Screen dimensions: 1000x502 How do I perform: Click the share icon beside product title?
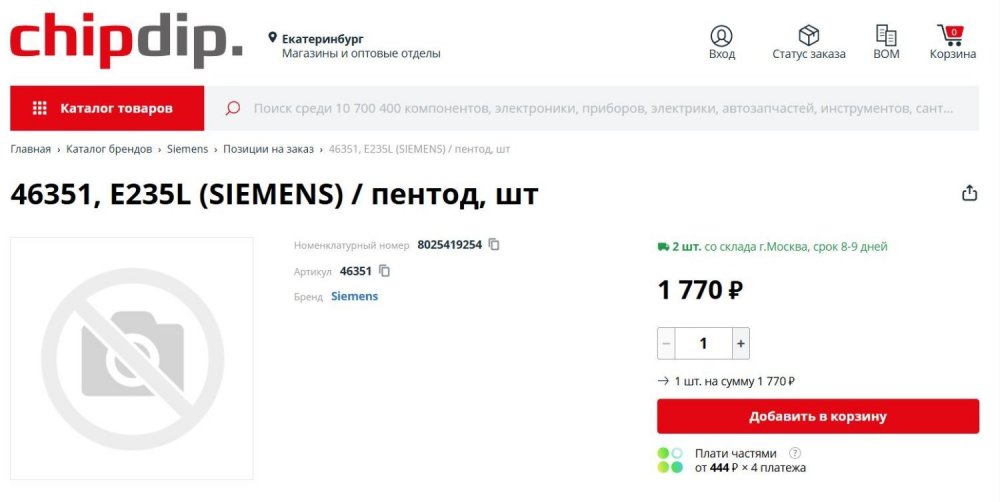pos(969,194)
